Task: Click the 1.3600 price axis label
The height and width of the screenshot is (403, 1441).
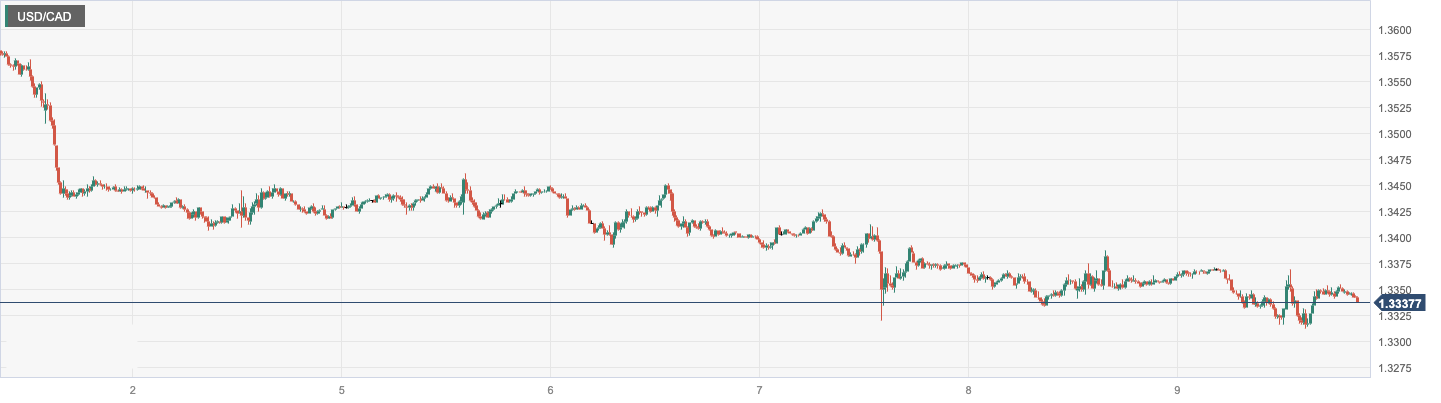Action: pyautogui.click(x=1394, y=30)
